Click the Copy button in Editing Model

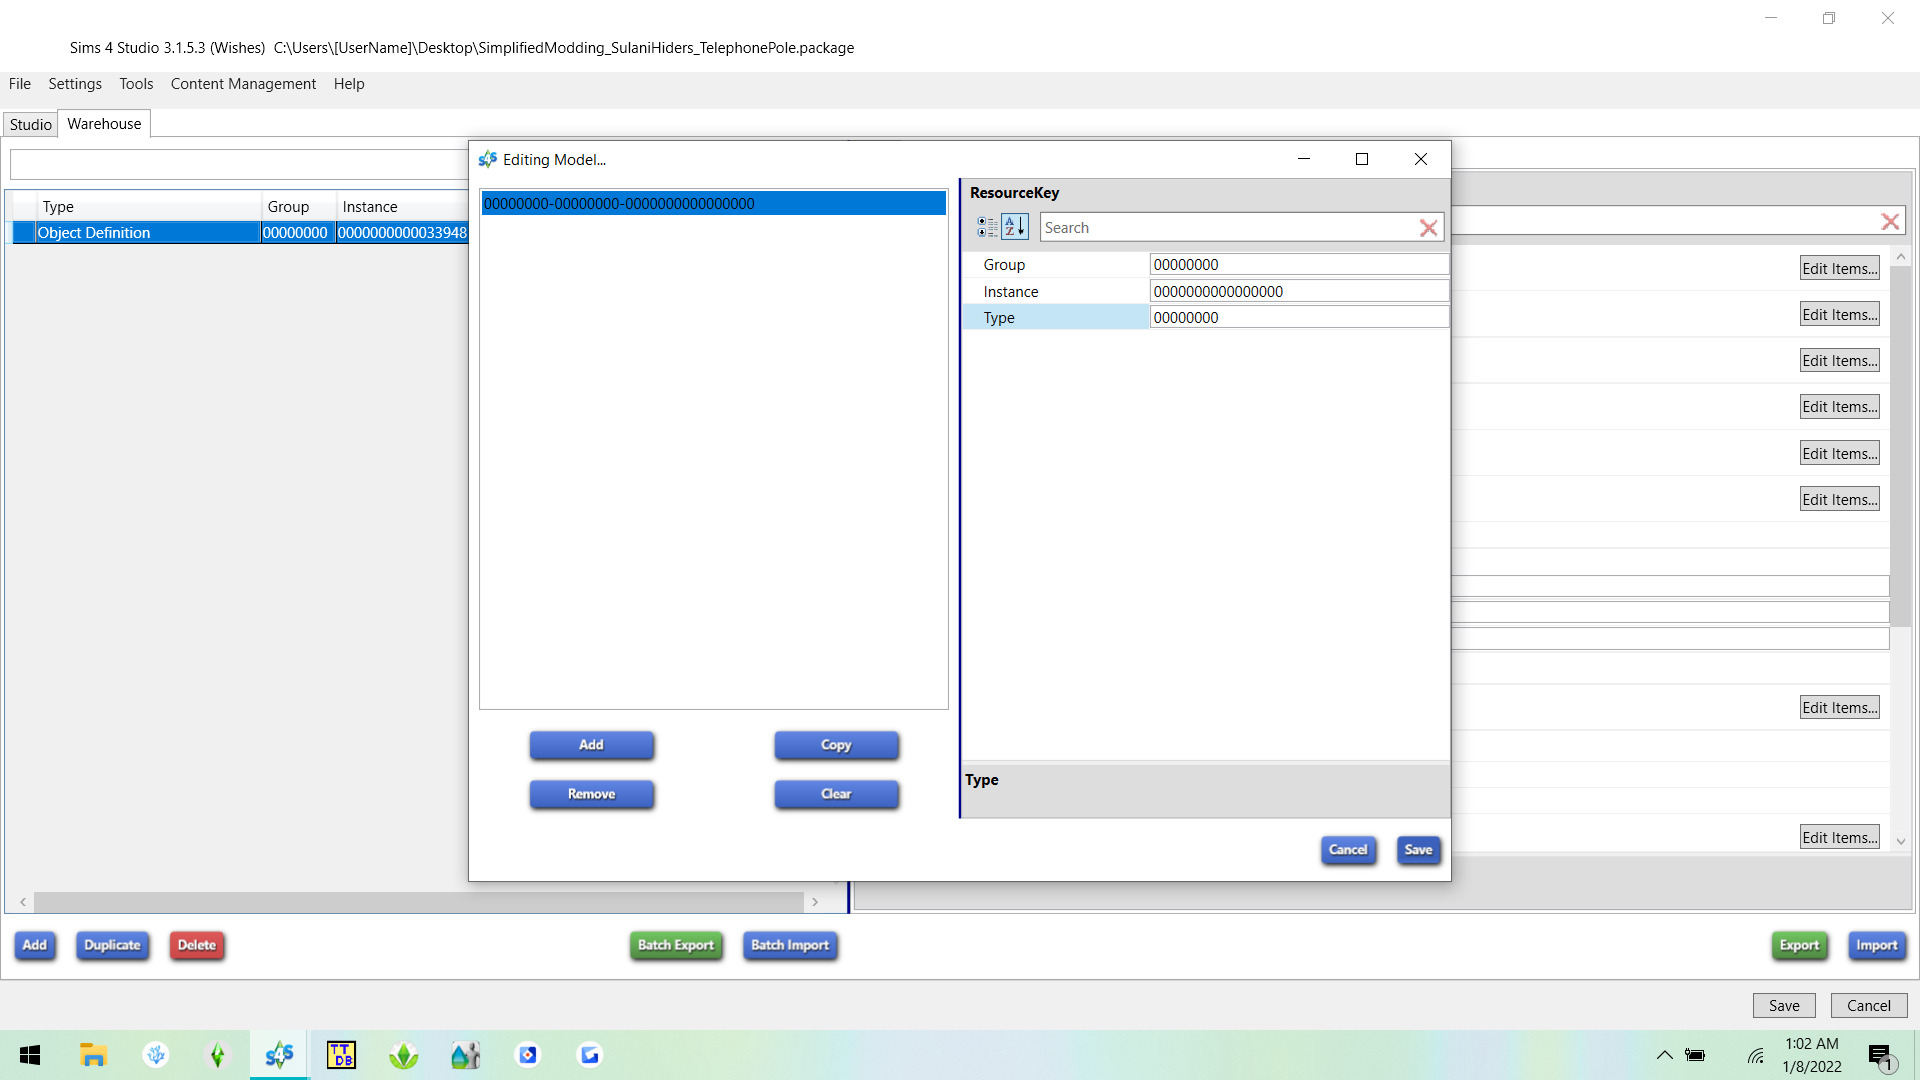836,745
